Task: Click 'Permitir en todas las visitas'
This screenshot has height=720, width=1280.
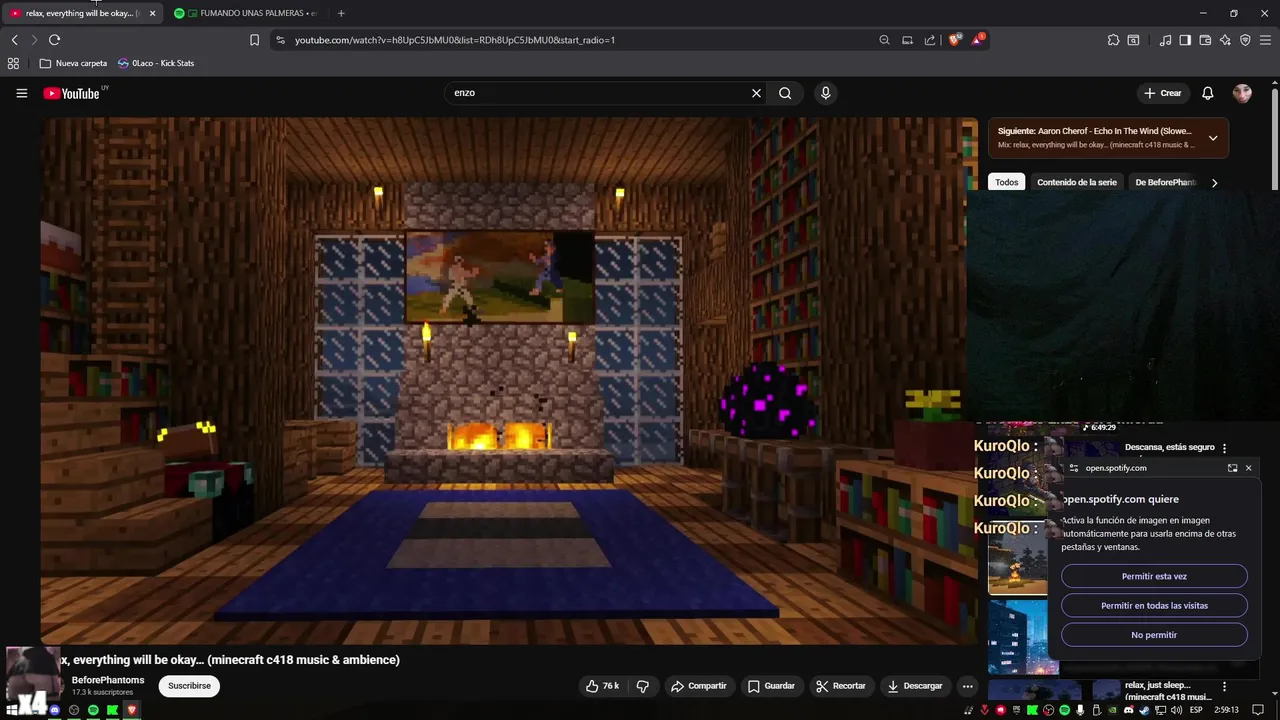Action: click(1154, 605)
